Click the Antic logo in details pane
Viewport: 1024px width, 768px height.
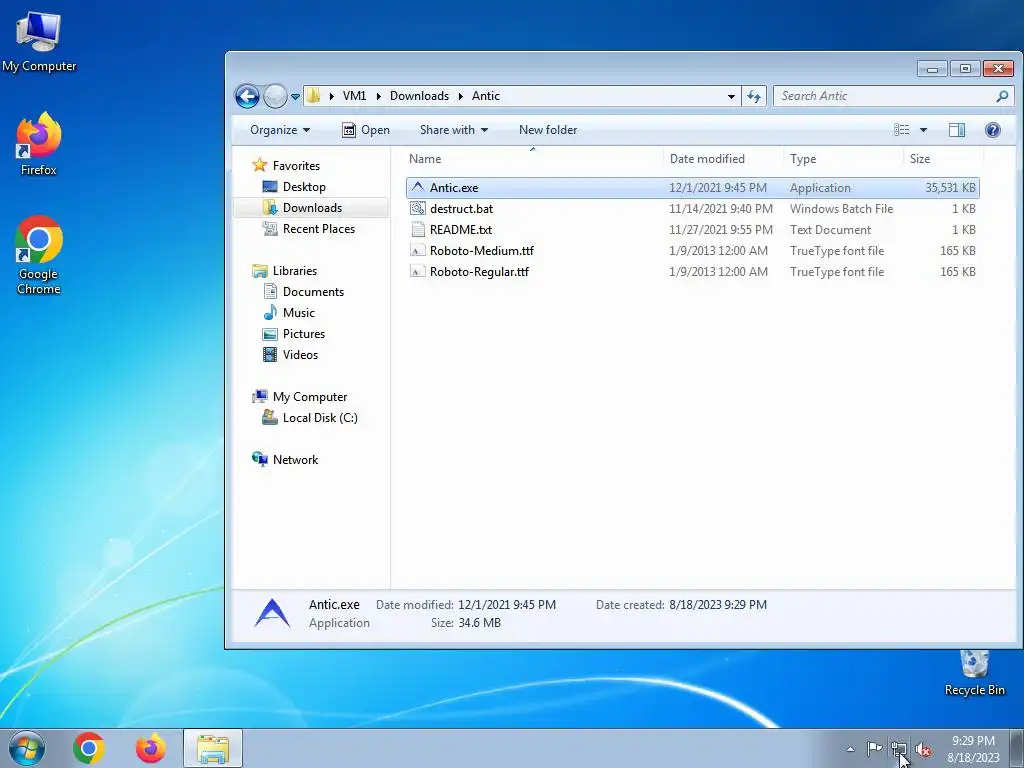272,613
